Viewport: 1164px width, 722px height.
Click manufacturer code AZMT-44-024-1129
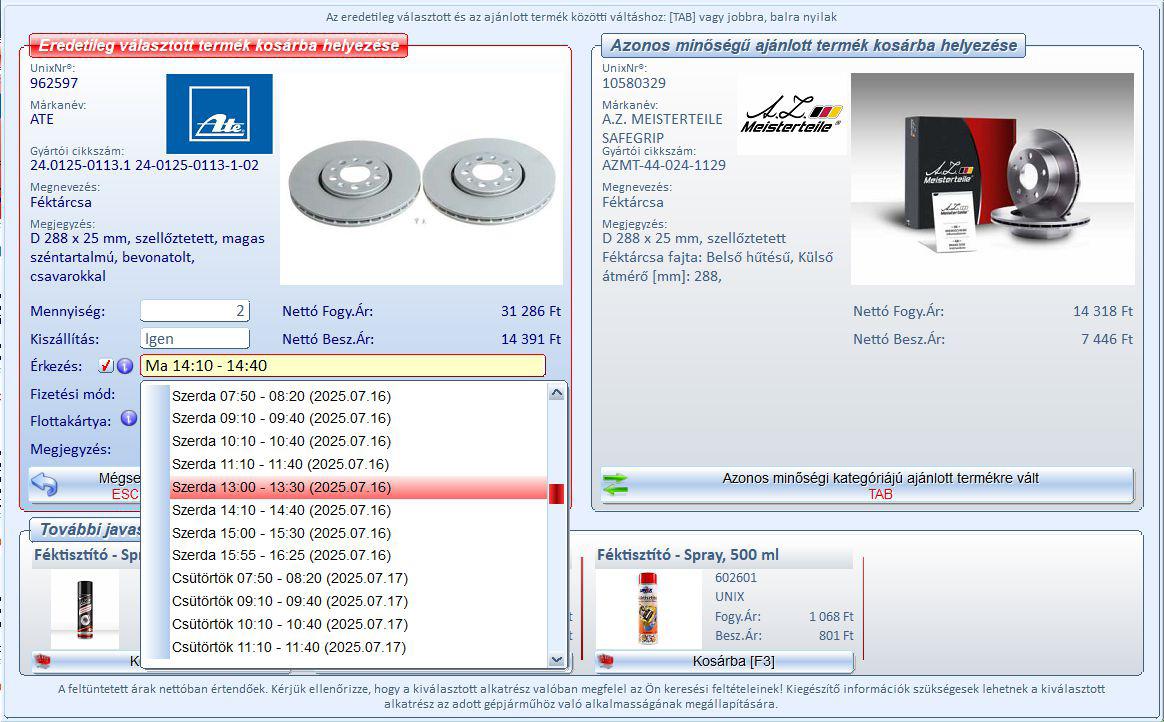[x=664, y=165]
